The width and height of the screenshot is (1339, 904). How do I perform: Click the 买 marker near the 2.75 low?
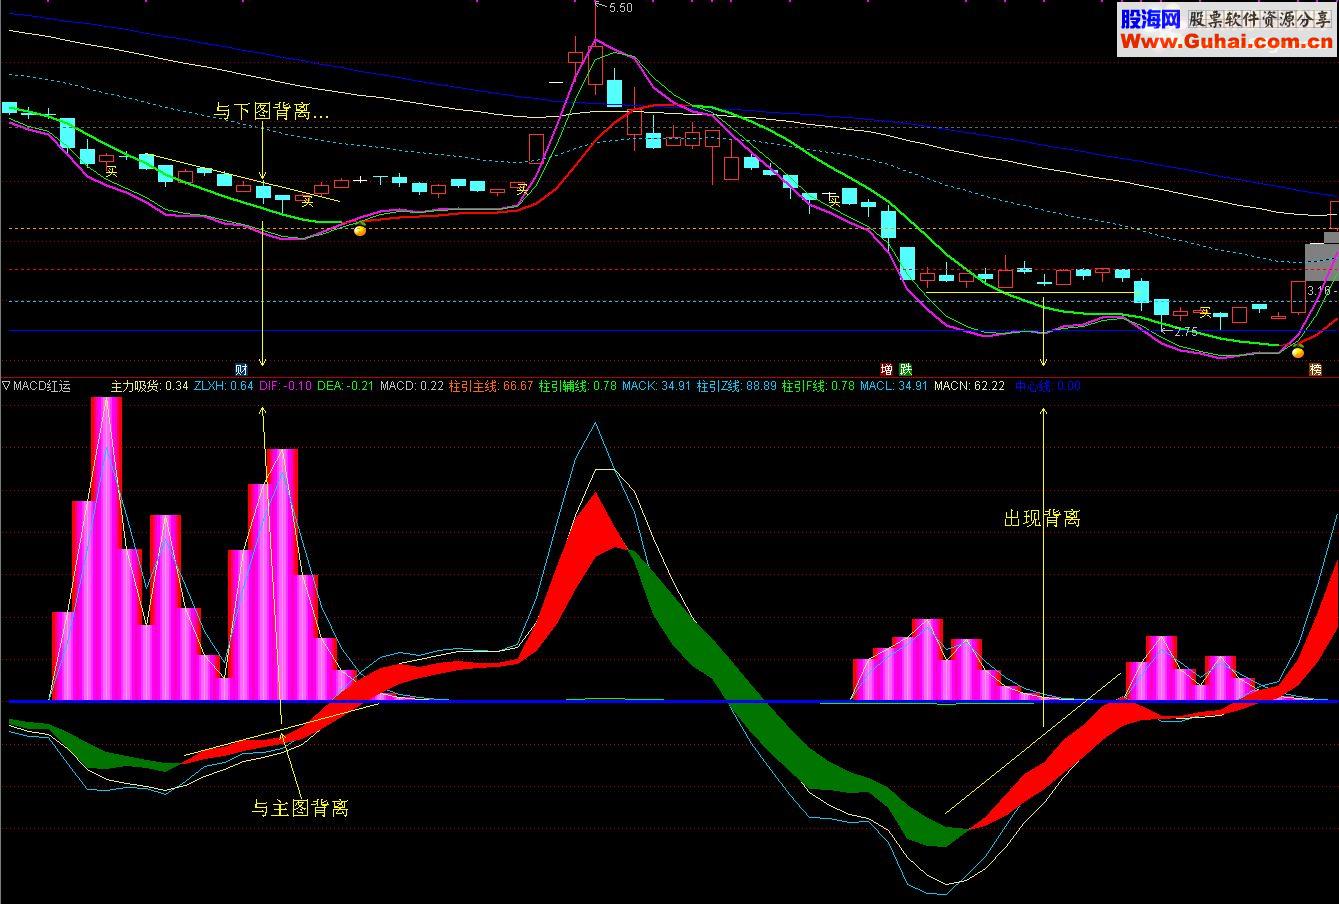pos(1205,312)
